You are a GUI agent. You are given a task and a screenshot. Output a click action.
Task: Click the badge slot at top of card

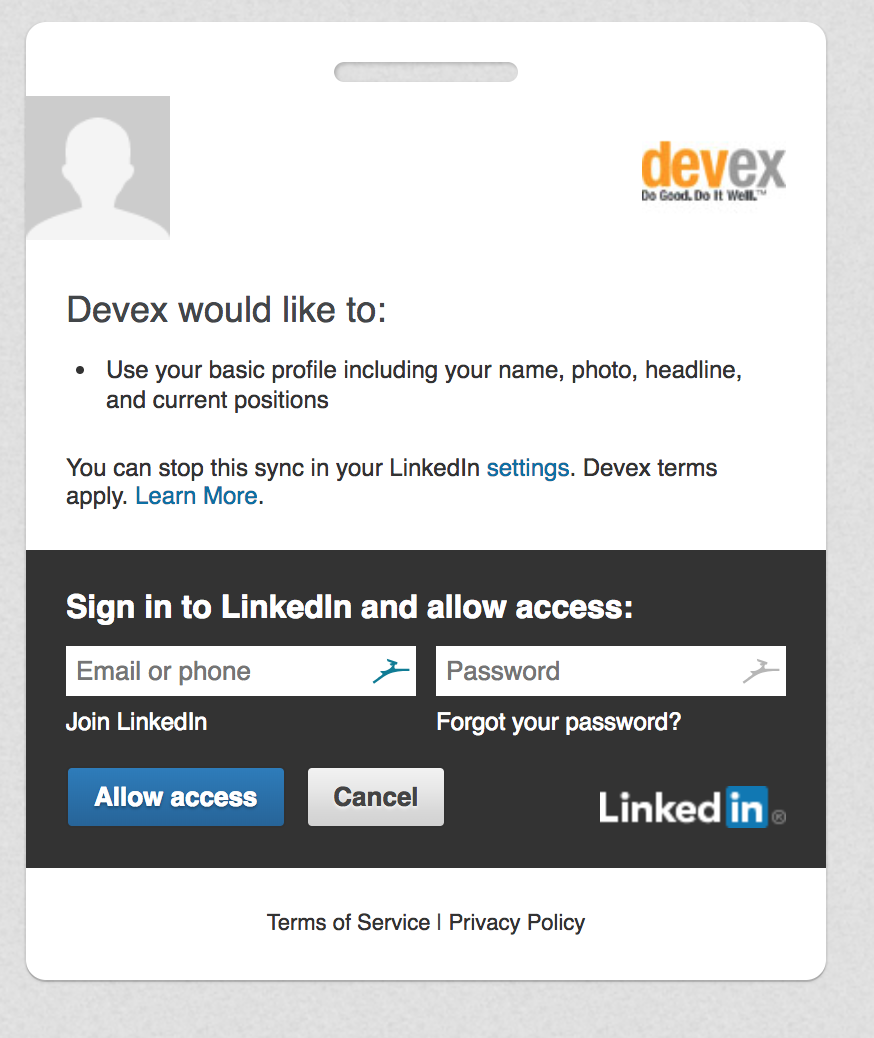click(425, 72)
